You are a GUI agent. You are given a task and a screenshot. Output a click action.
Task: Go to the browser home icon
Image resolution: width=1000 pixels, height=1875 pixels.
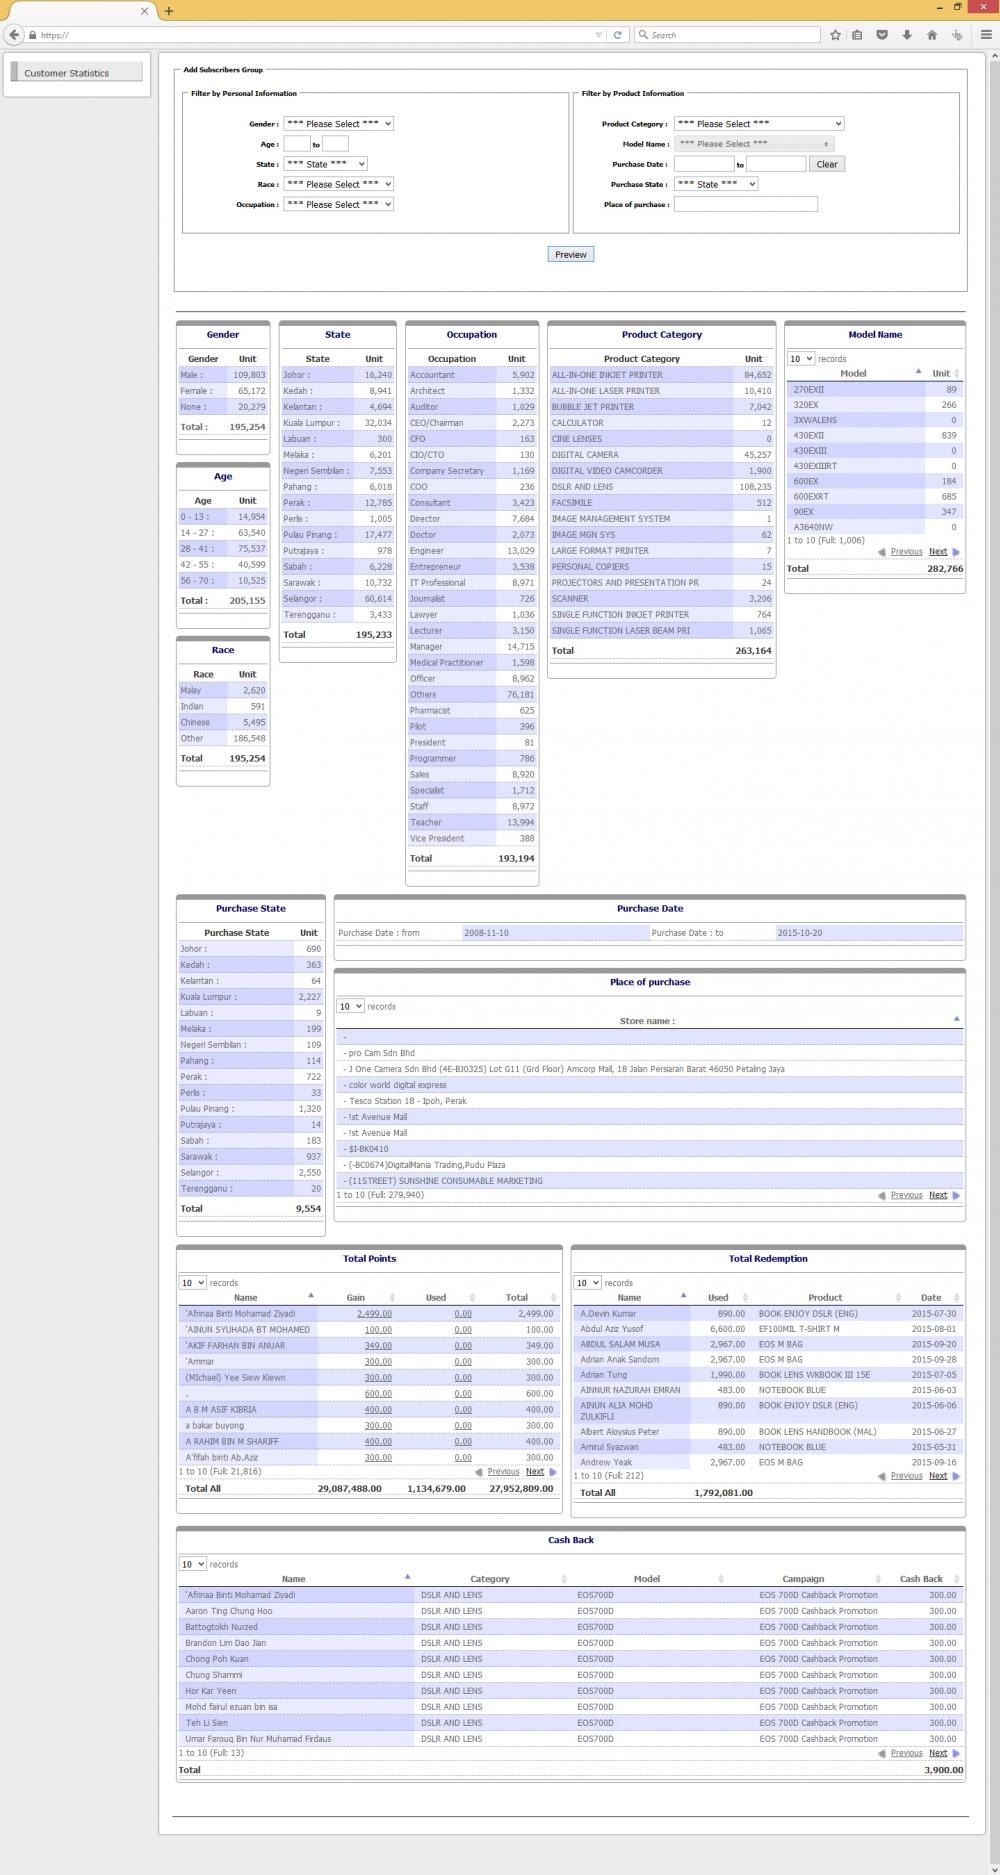[932, 35]
